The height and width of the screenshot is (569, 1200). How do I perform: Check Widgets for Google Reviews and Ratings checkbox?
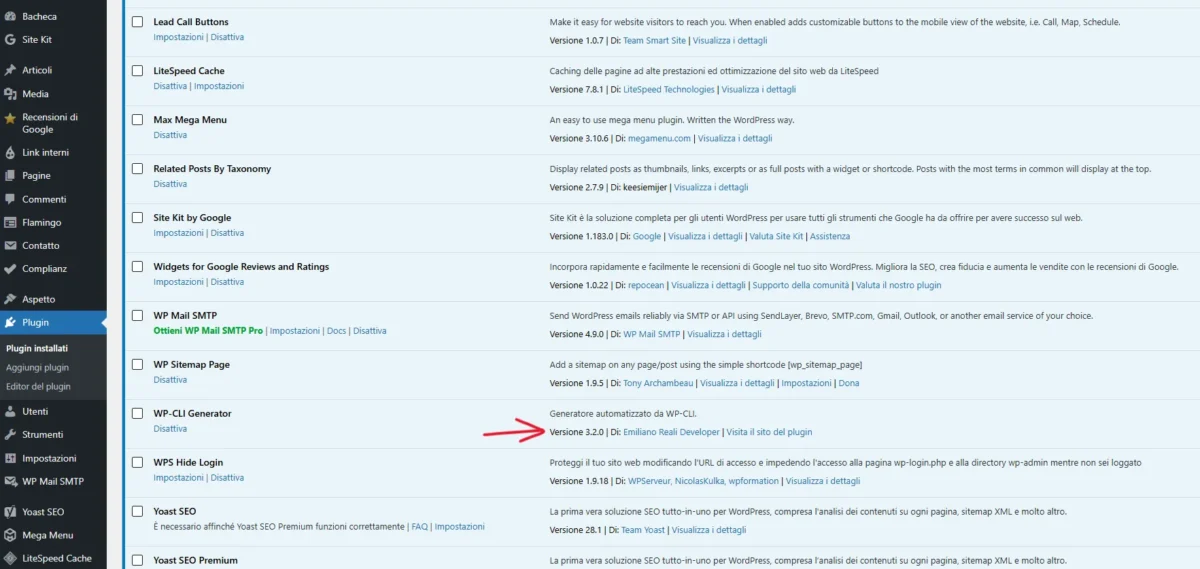(x=138, y=267)
